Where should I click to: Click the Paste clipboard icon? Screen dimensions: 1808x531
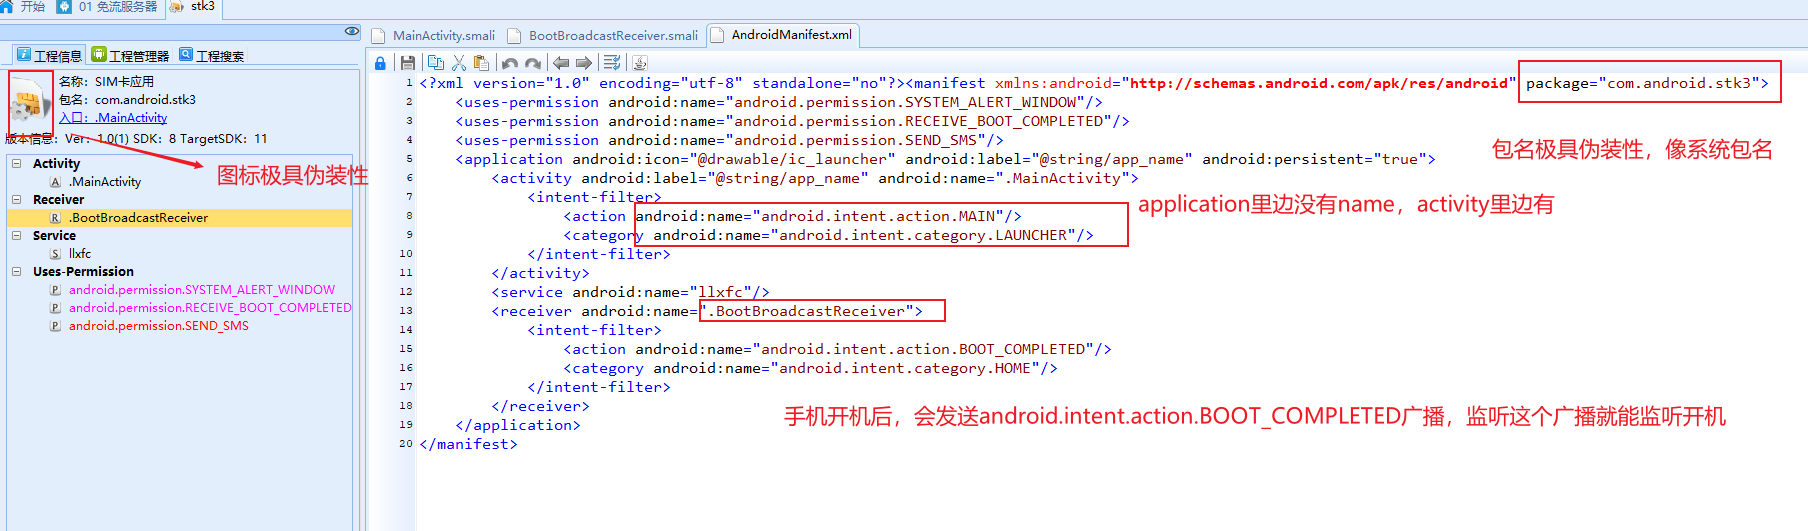(481, 63)
